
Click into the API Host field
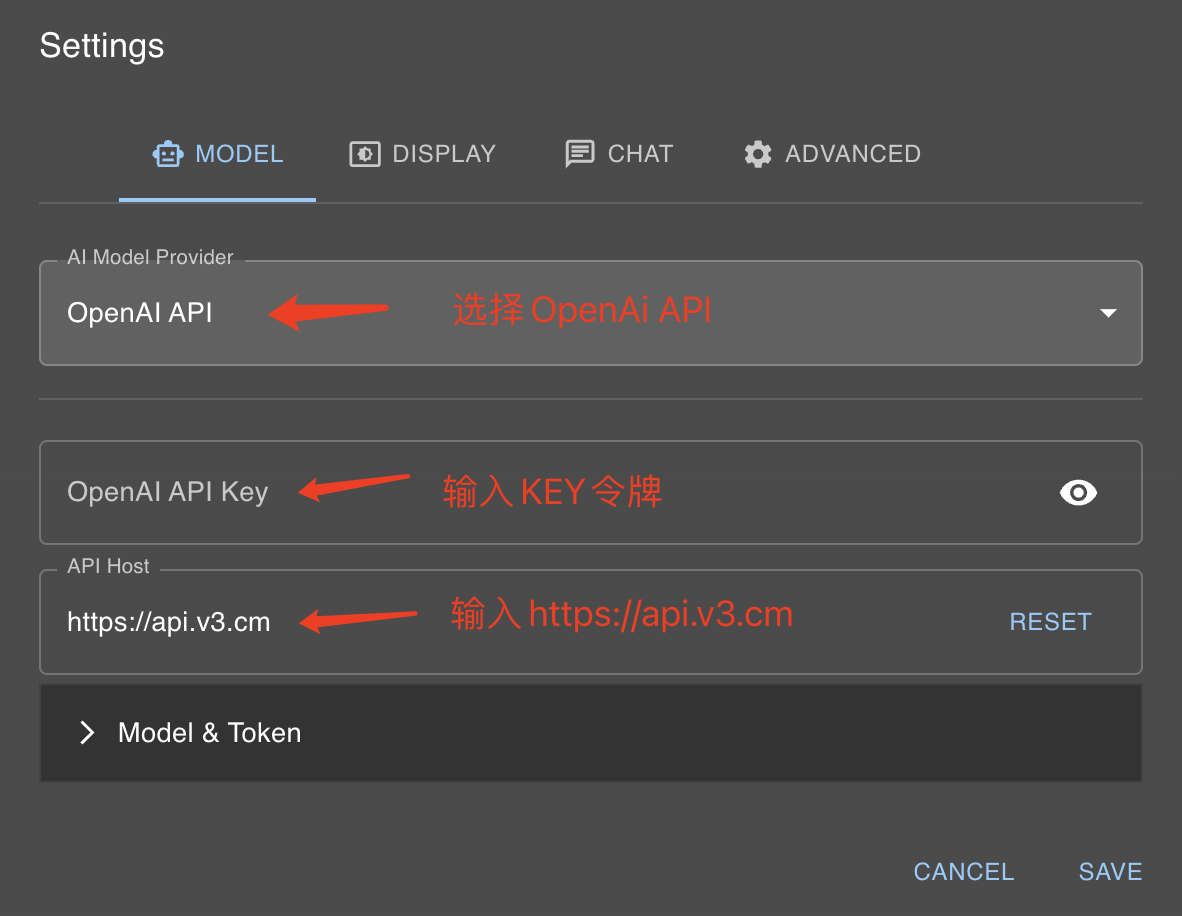591,622
